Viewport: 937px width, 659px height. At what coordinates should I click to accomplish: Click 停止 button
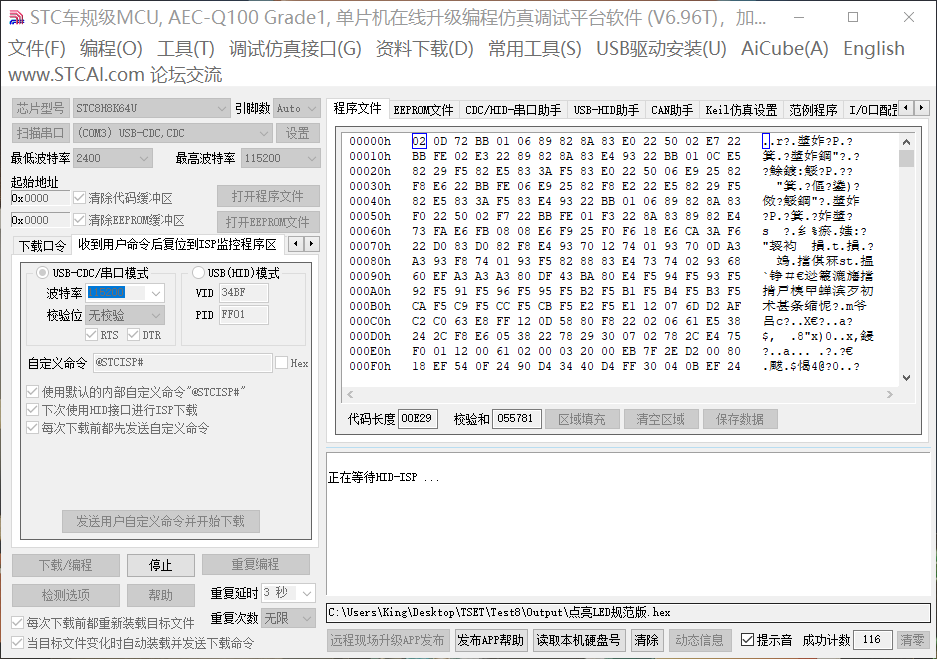pyautogui.click(x=160, y=565)
